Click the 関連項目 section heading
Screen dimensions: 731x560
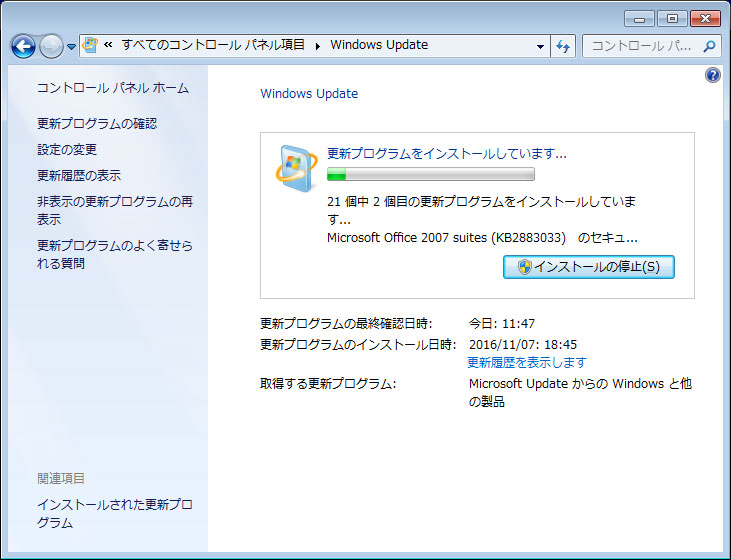click(61, 478)
